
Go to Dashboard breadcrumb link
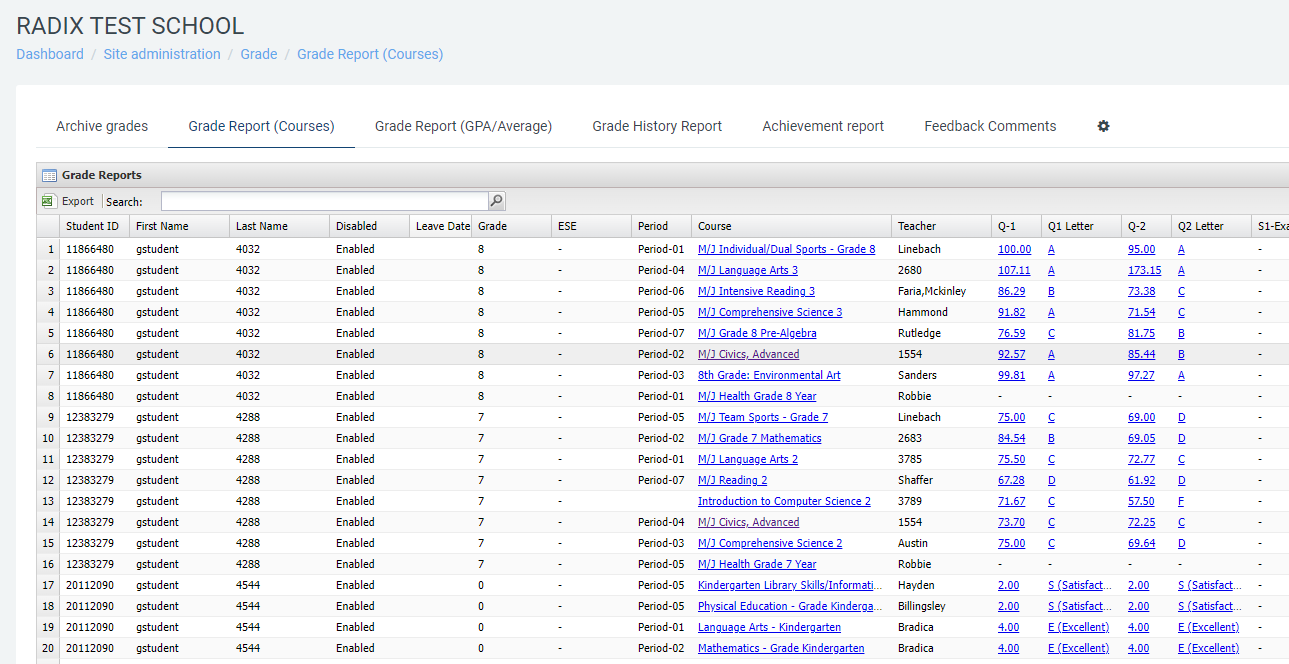coord(50,54)
